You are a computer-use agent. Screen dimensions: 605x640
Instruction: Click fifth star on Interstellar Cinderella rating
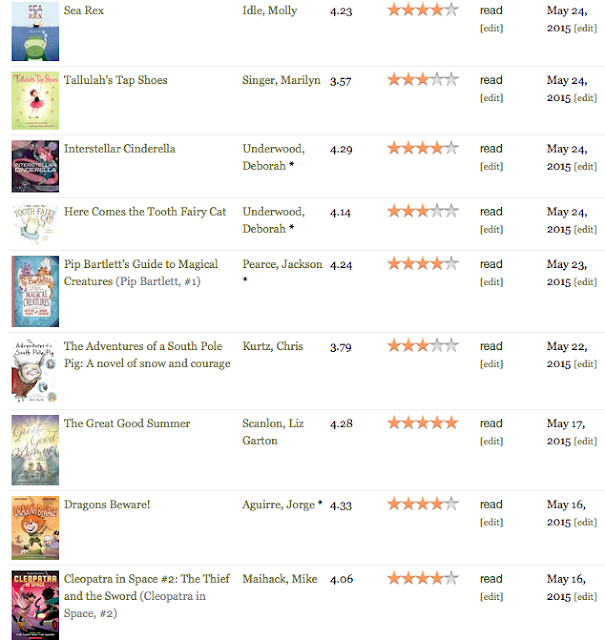(452, 148)
